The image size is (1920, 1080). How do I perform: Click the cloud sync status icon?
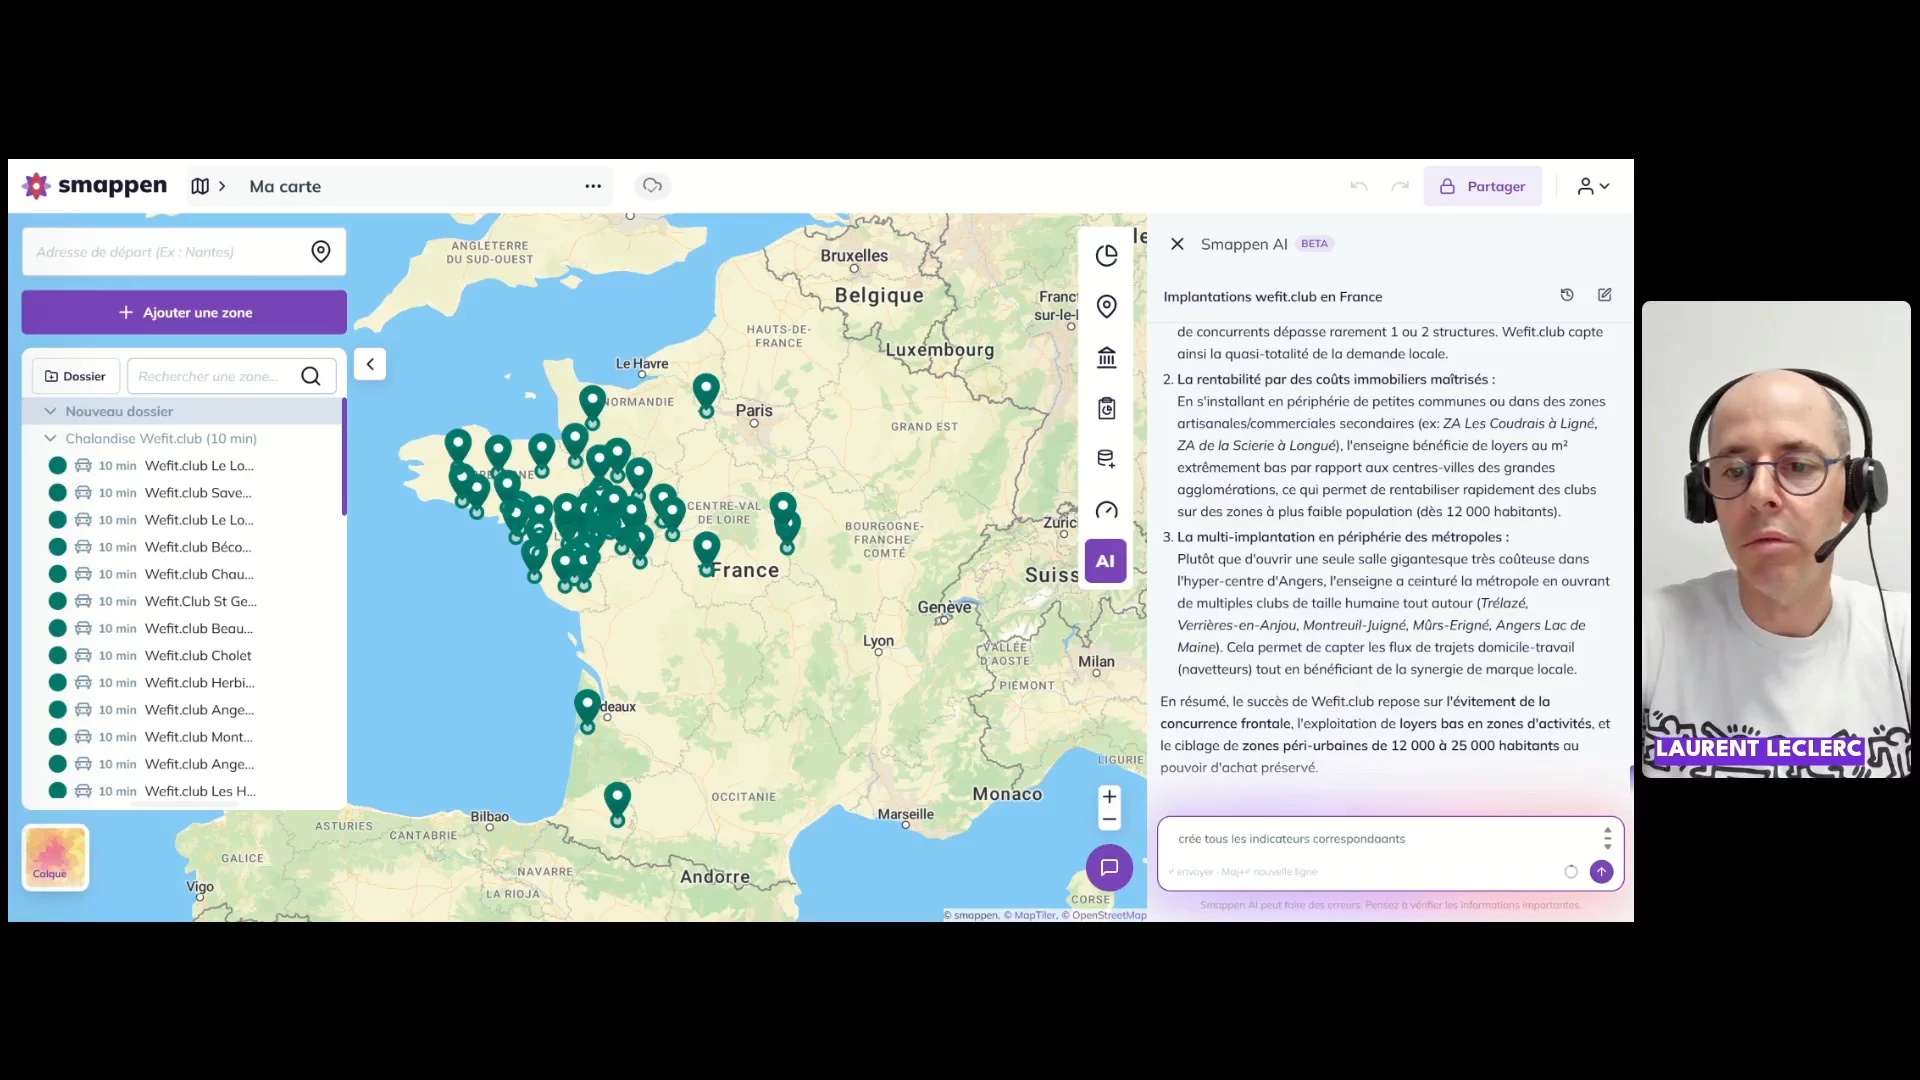point(652,186)
